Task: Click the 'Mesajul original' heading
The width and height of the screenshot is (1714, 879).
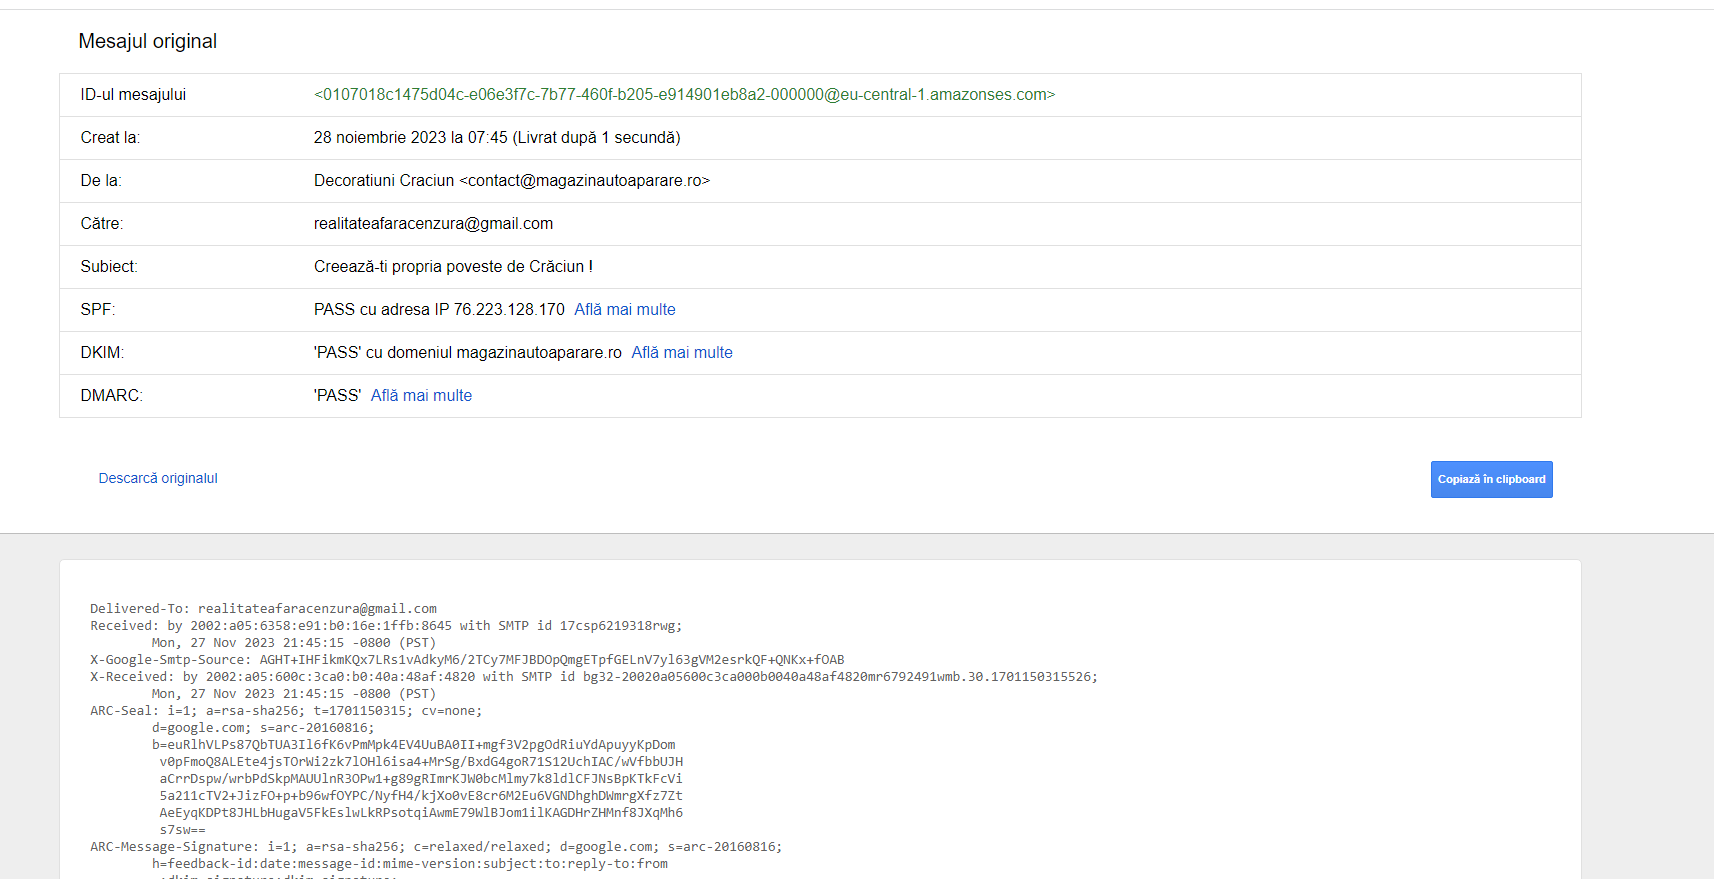Action: click(148, 41)
